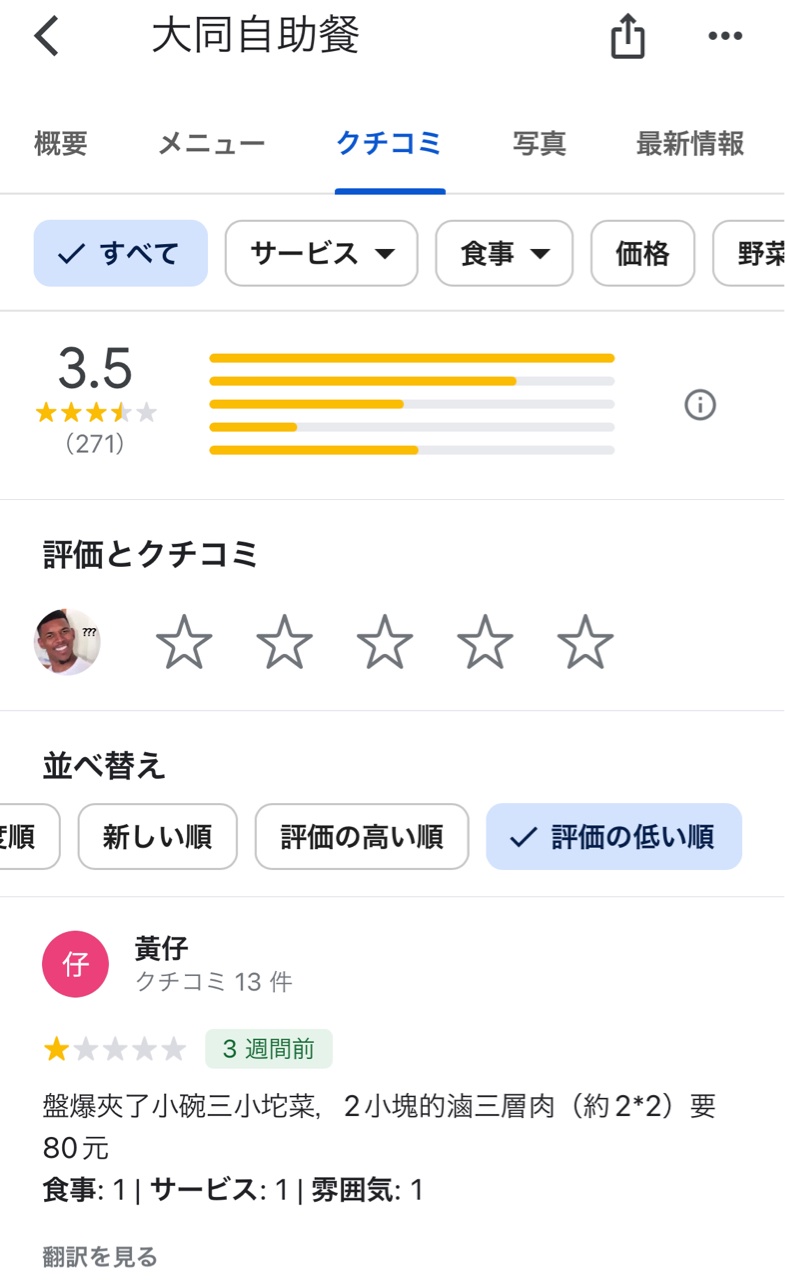Tap the back arrow icon
Viewport: 785px width, 1280px height.
click(47, 37)
